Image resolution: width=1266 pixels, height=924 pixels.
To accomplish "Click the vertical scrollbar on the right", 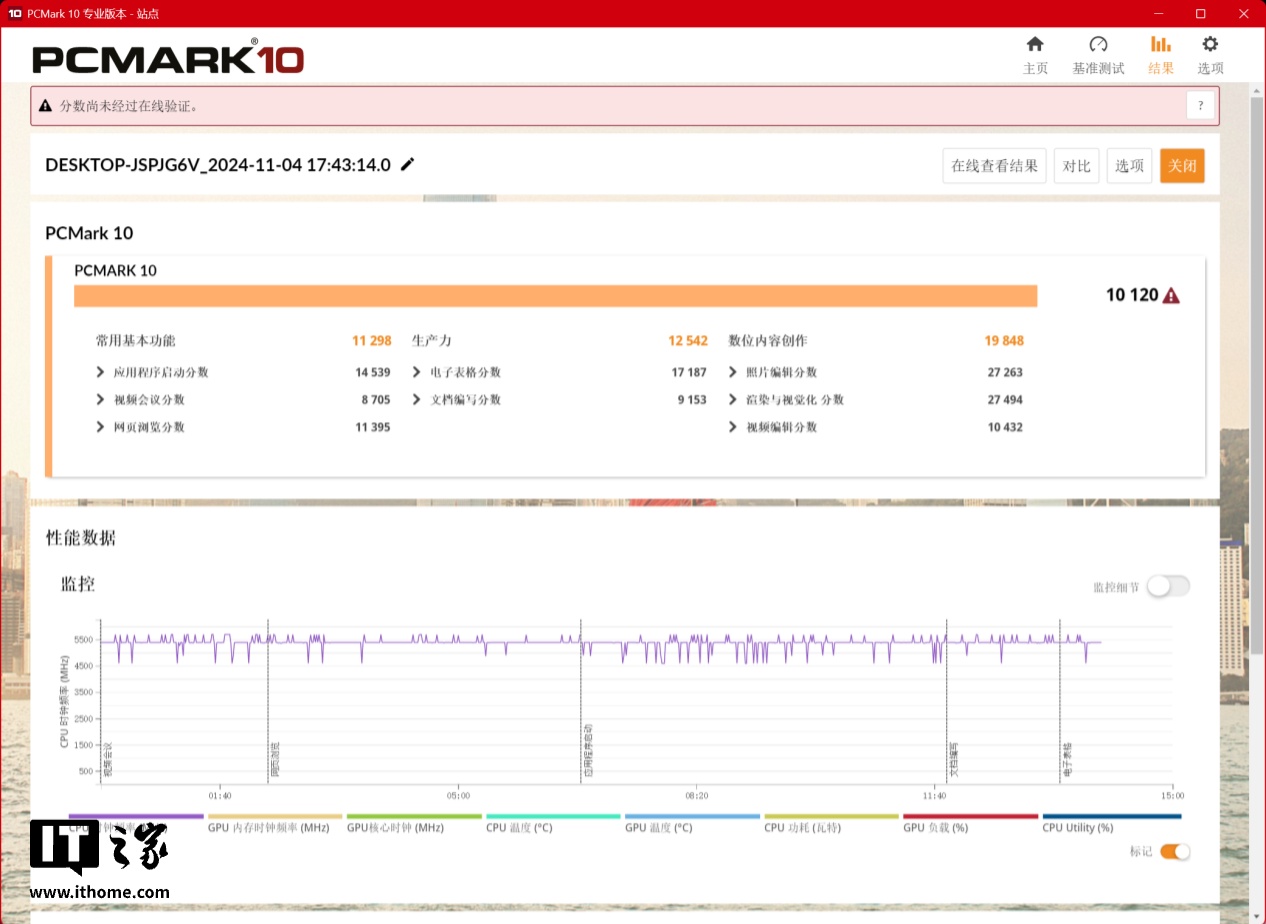I will pos(1257,300).
